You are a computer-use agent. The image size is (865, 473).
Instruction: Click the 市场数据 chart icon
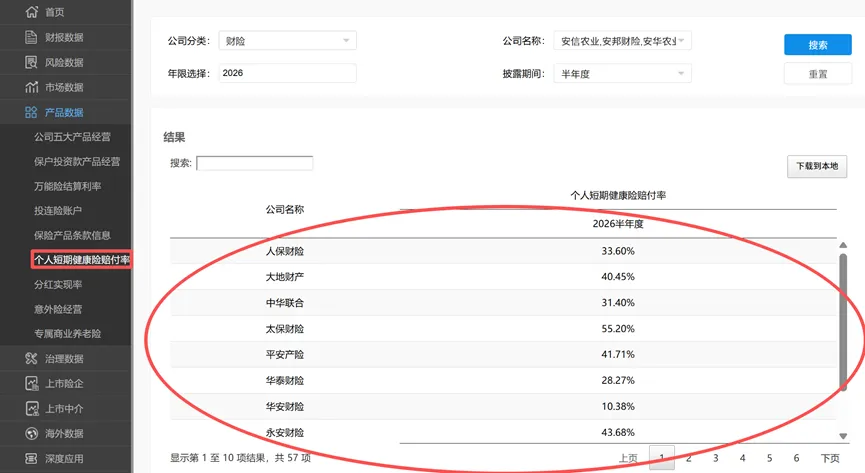[x=31, y=87]
